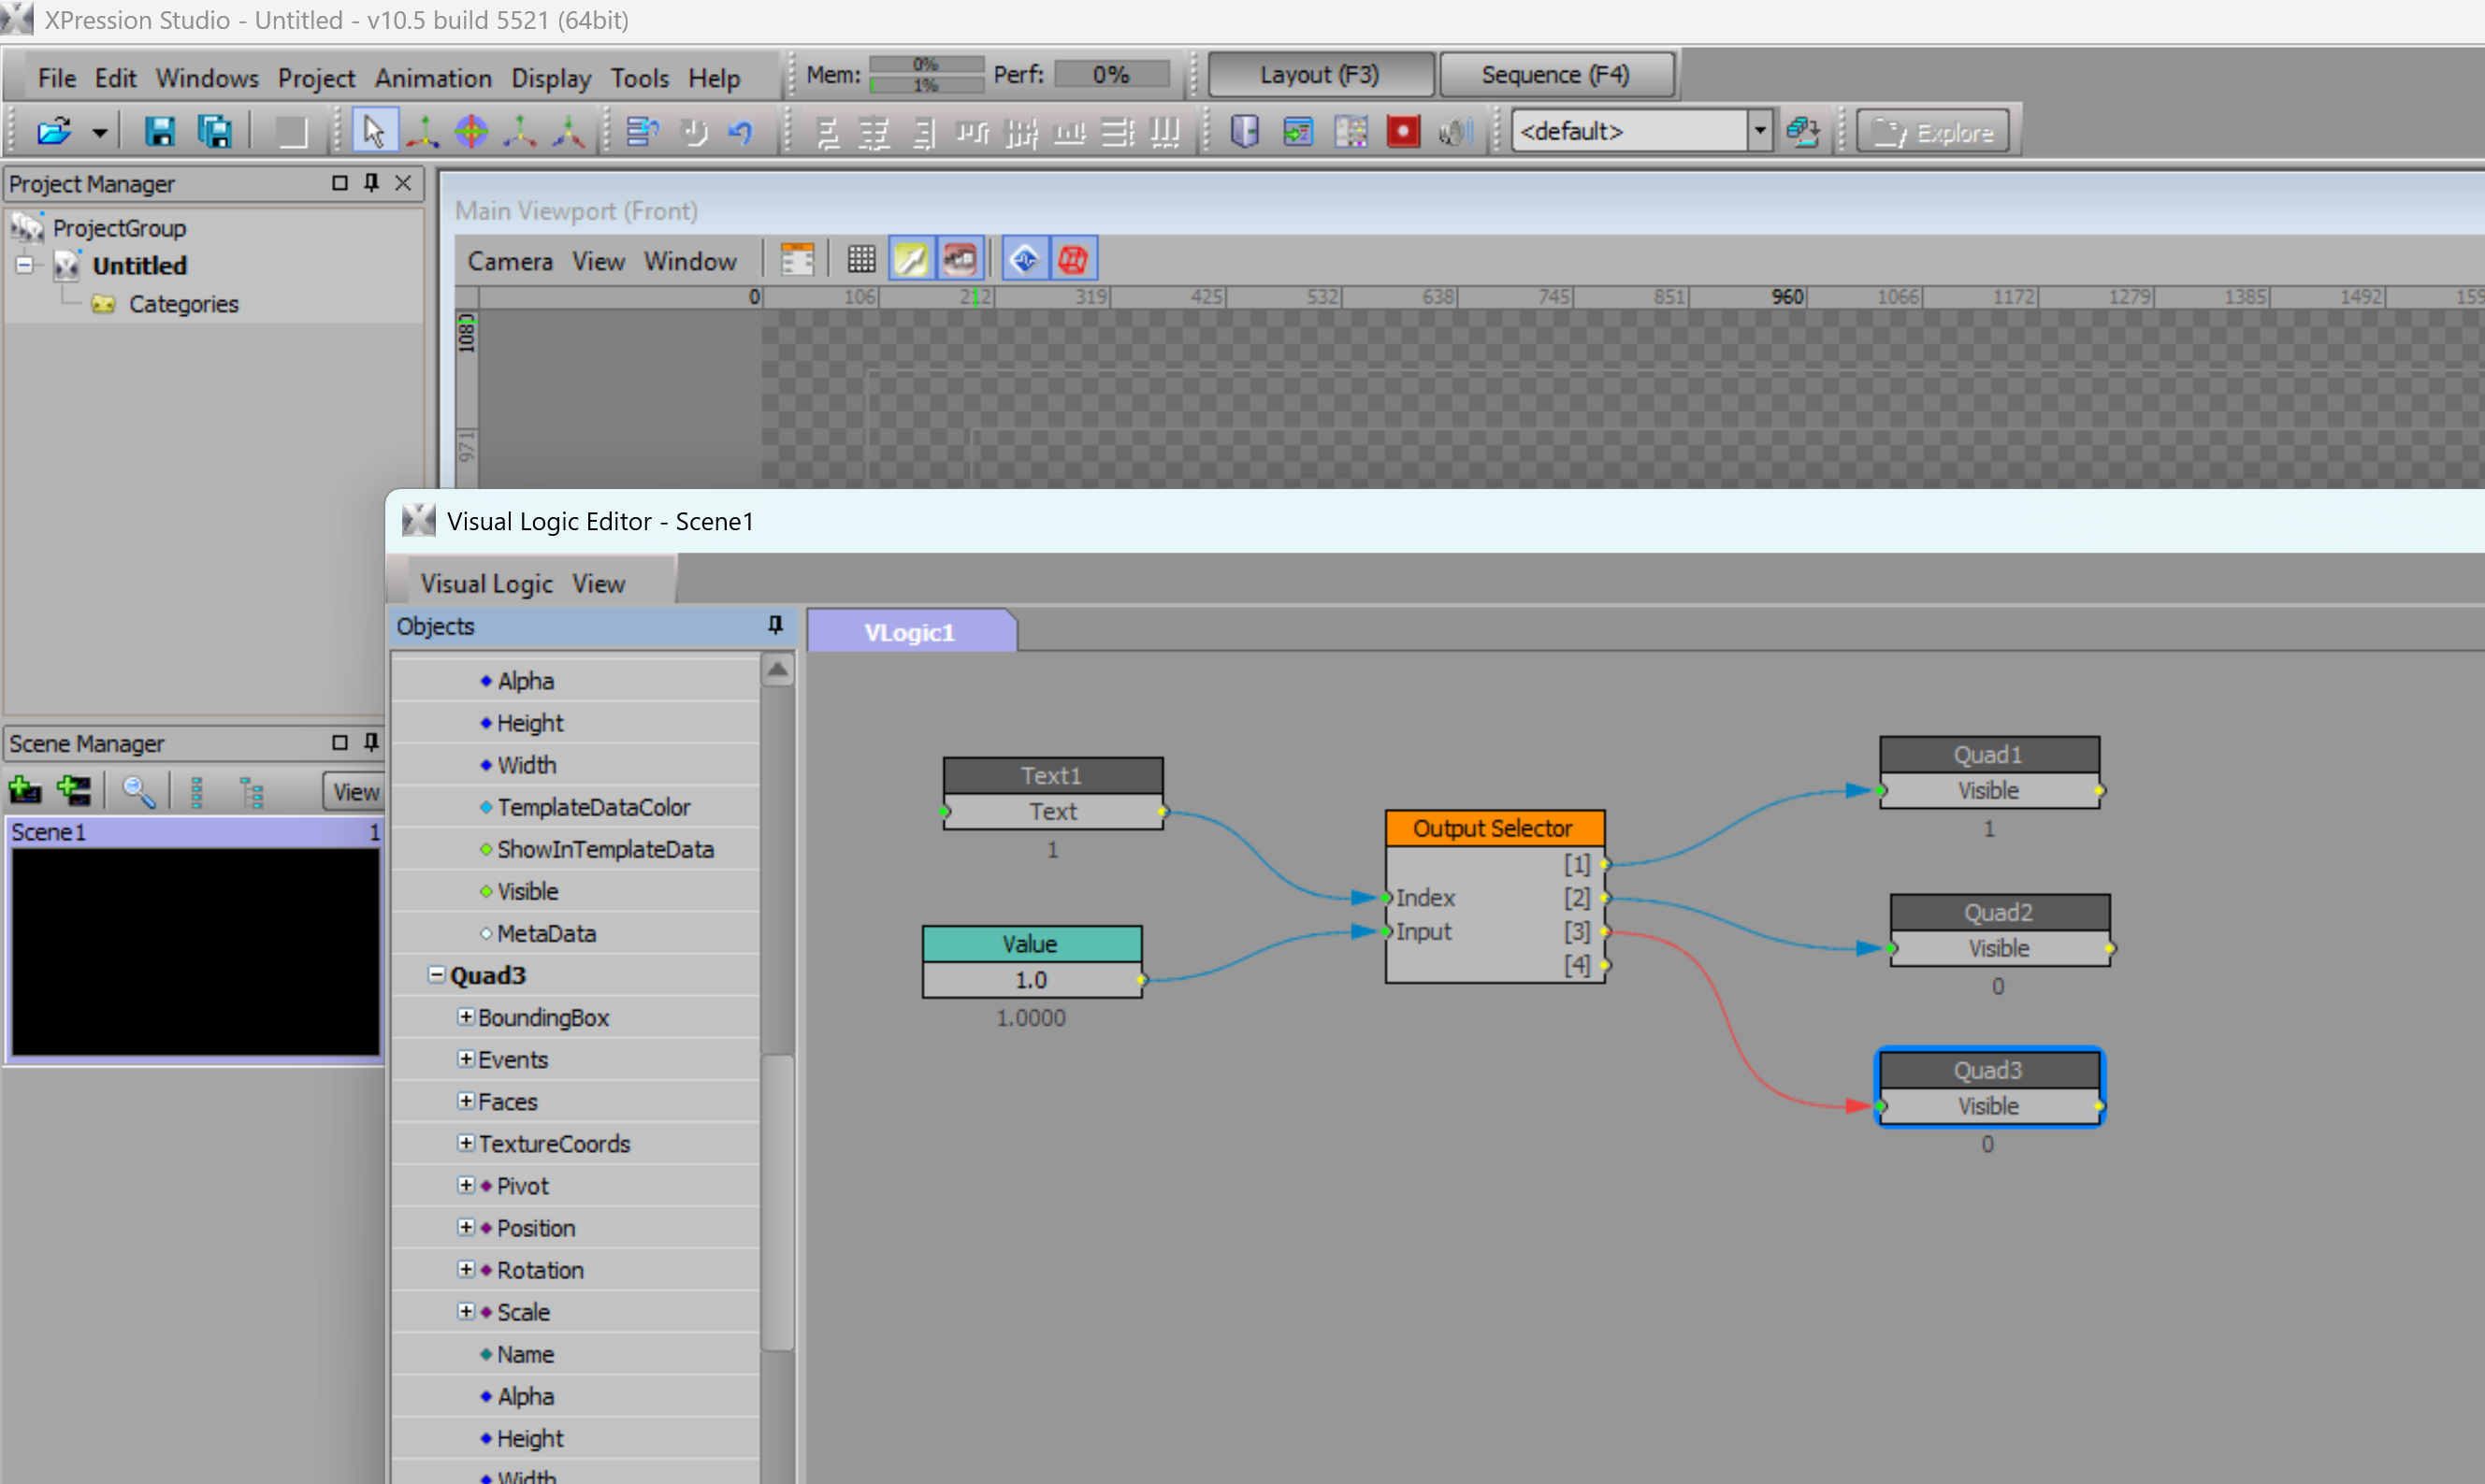This screenshot has width=2485, height=1484.
Task: Toggle the grid icon in viewport toolbar
Action: (861, 260)
